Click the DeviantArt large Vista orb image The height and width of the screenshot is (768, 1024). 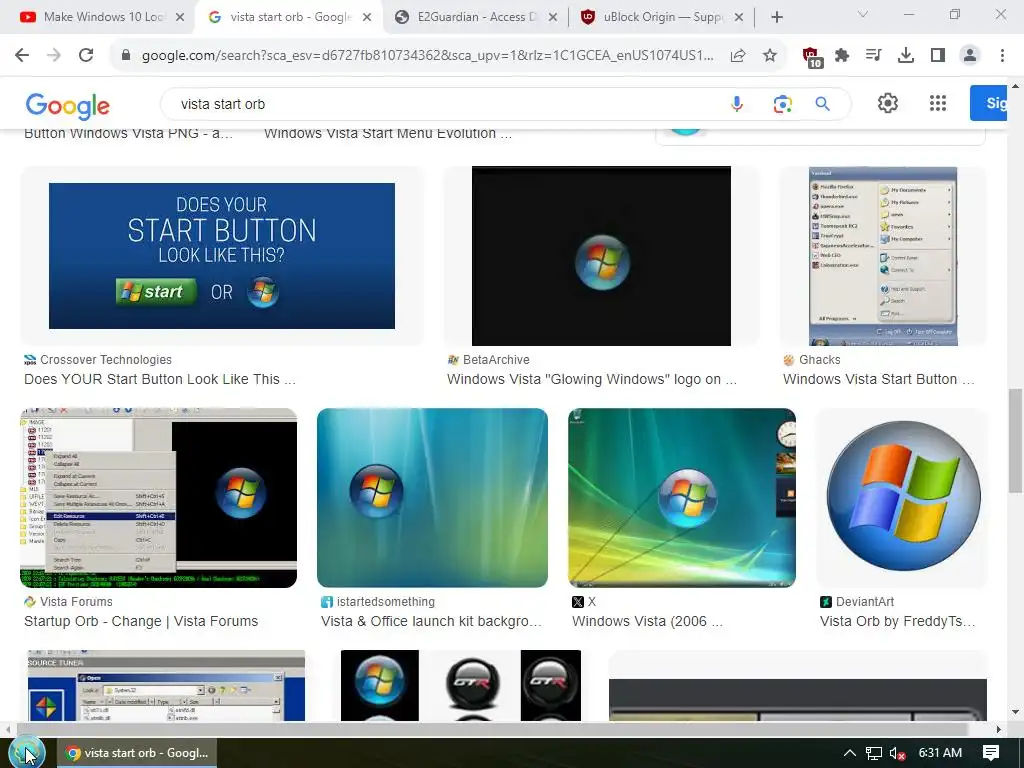pos(901,498)
